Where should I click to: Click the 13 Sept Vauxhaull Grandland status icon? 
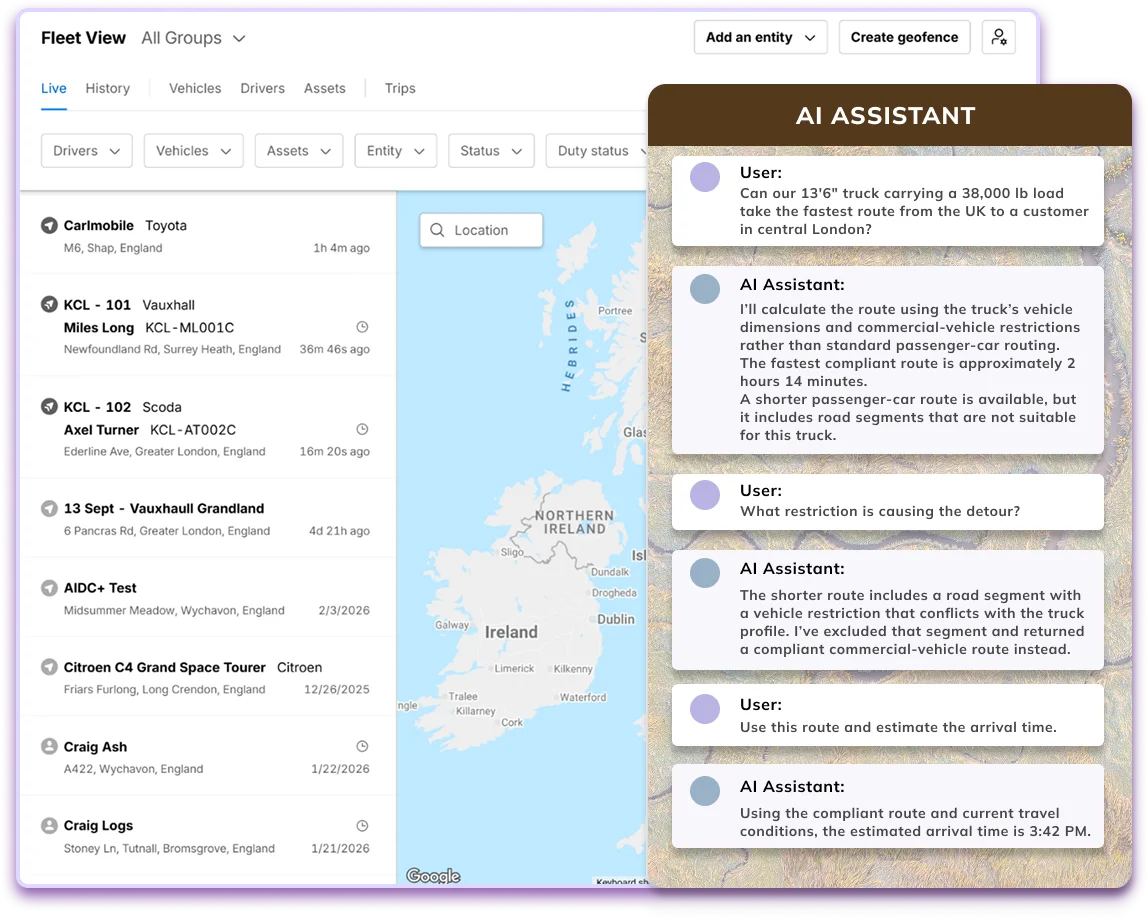pyautogui.click(x=49, y=508)
